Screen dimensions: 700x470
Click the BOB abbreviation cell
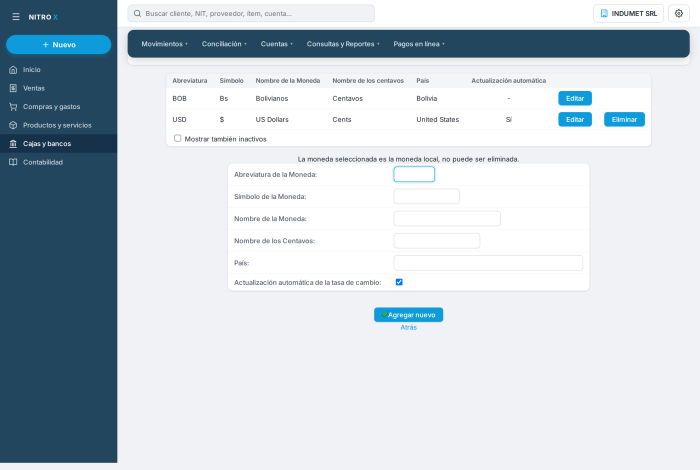tap(179, 98)
